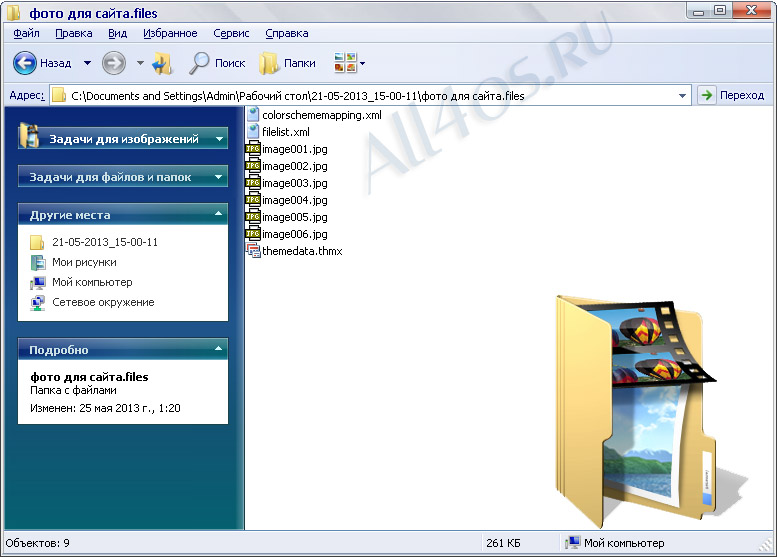Select the themedata.thmx file icon
The width and height of the screenshot is (777, 557).
(x=253, y=251)
